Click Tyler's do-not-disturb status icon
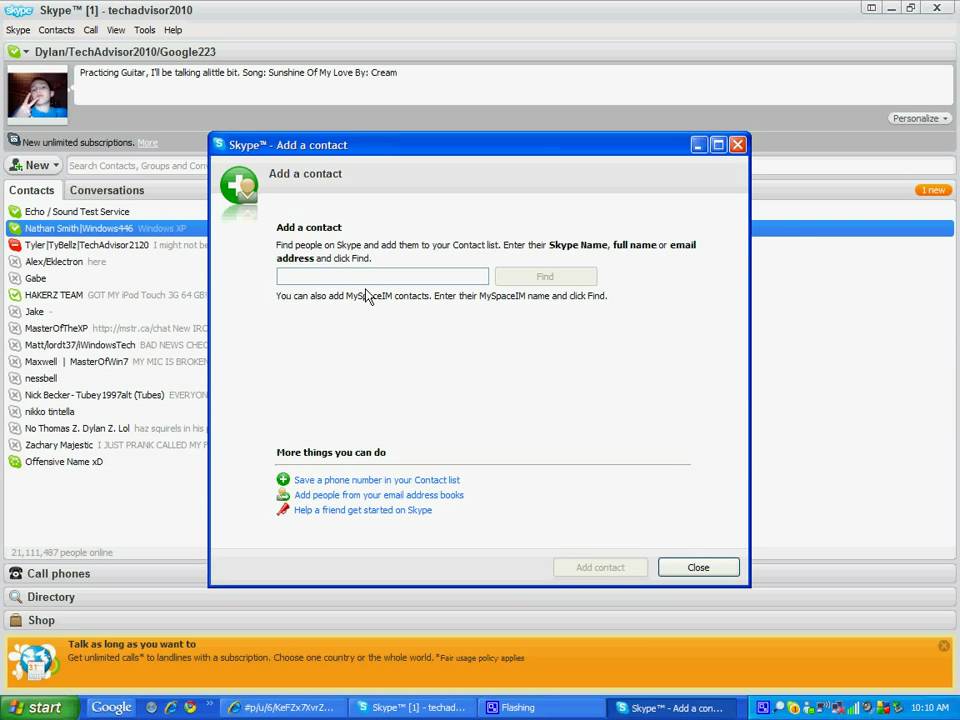This screenshot has width=960, height=720. click(x=15, y=245)
